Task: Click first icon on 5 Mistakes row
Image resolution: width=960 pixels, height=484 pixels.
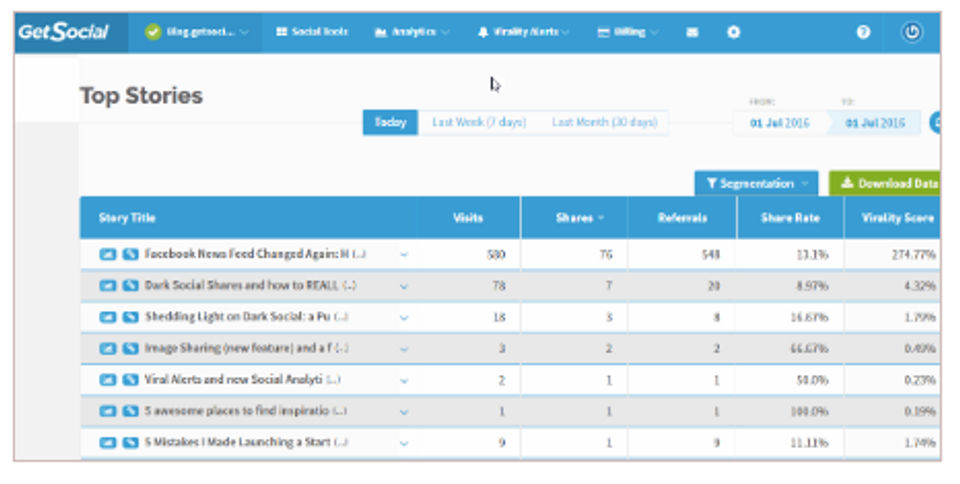Action: pos(108,442)
